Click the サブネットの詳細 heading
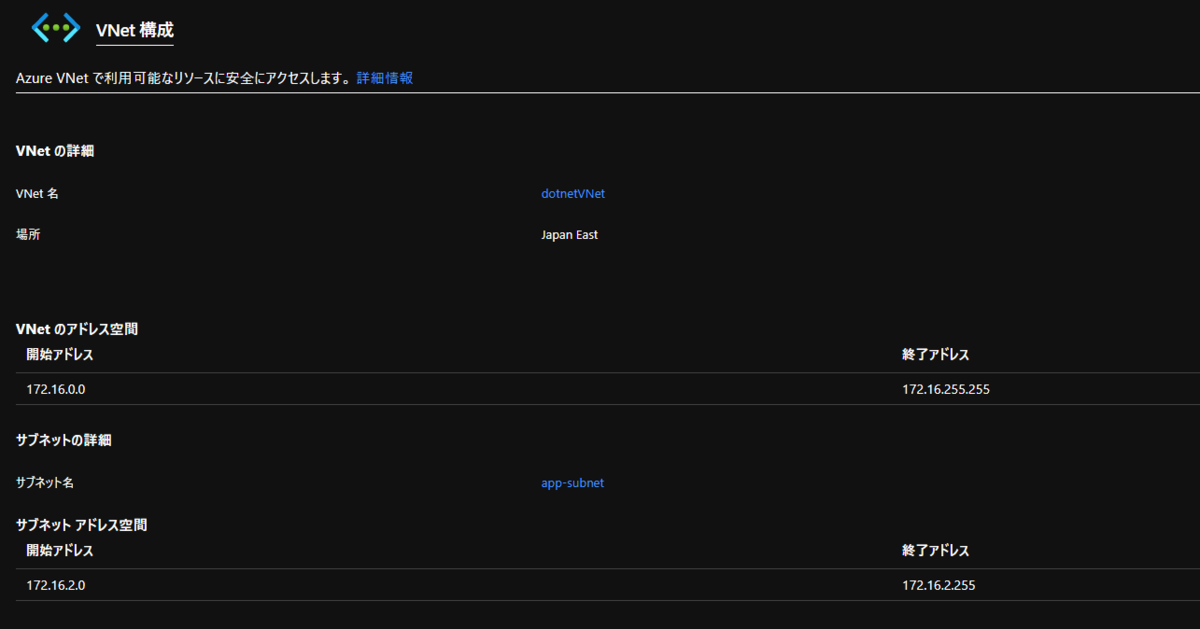This screenshot has height=629, width=1200. point(64,440)
